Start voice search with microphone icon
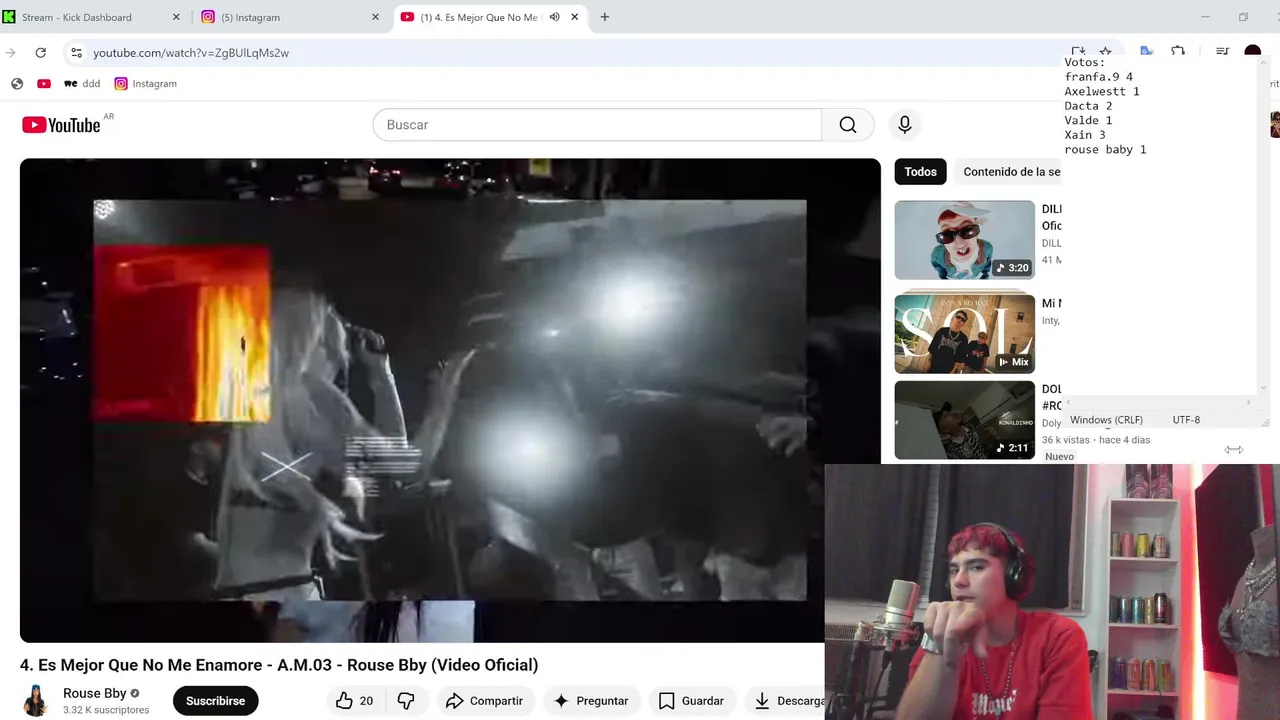The image size is (1280, 720). click(x=905, y=125)
